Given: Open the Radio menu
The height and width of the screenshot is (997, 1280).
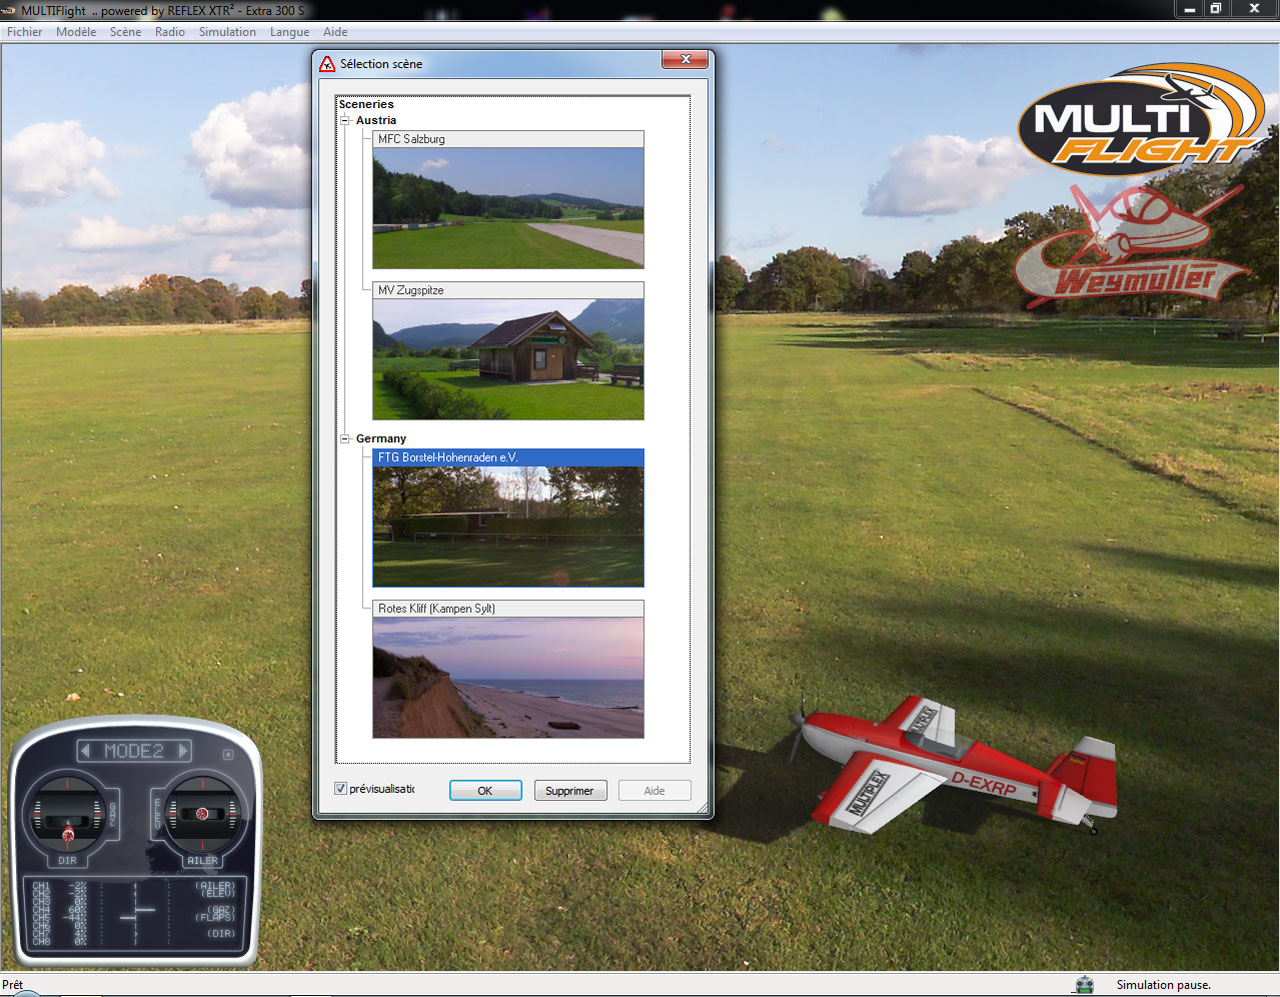Looking at the screenshot, I should (x=170, y=32).
